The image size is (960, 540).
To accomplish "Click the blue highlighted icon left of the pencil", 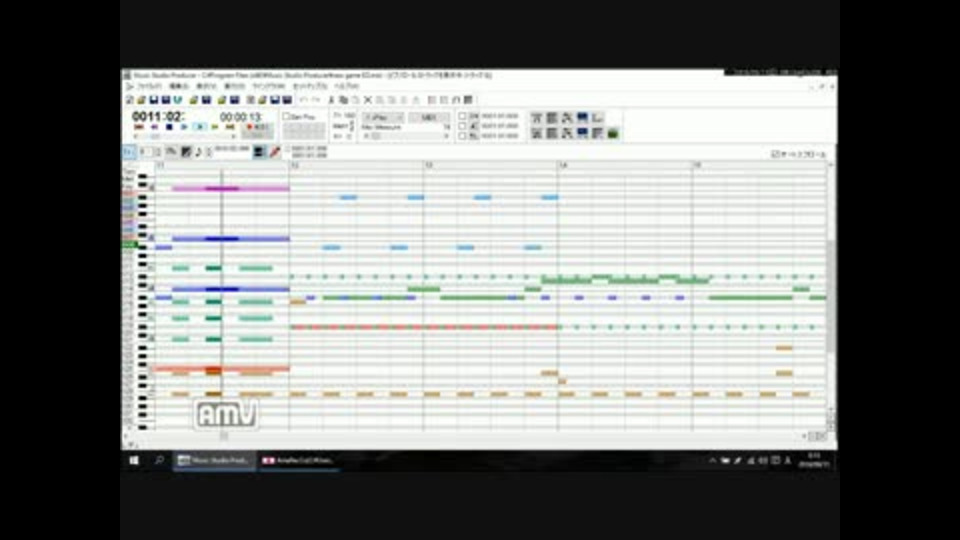I will [x=260, y=152].
